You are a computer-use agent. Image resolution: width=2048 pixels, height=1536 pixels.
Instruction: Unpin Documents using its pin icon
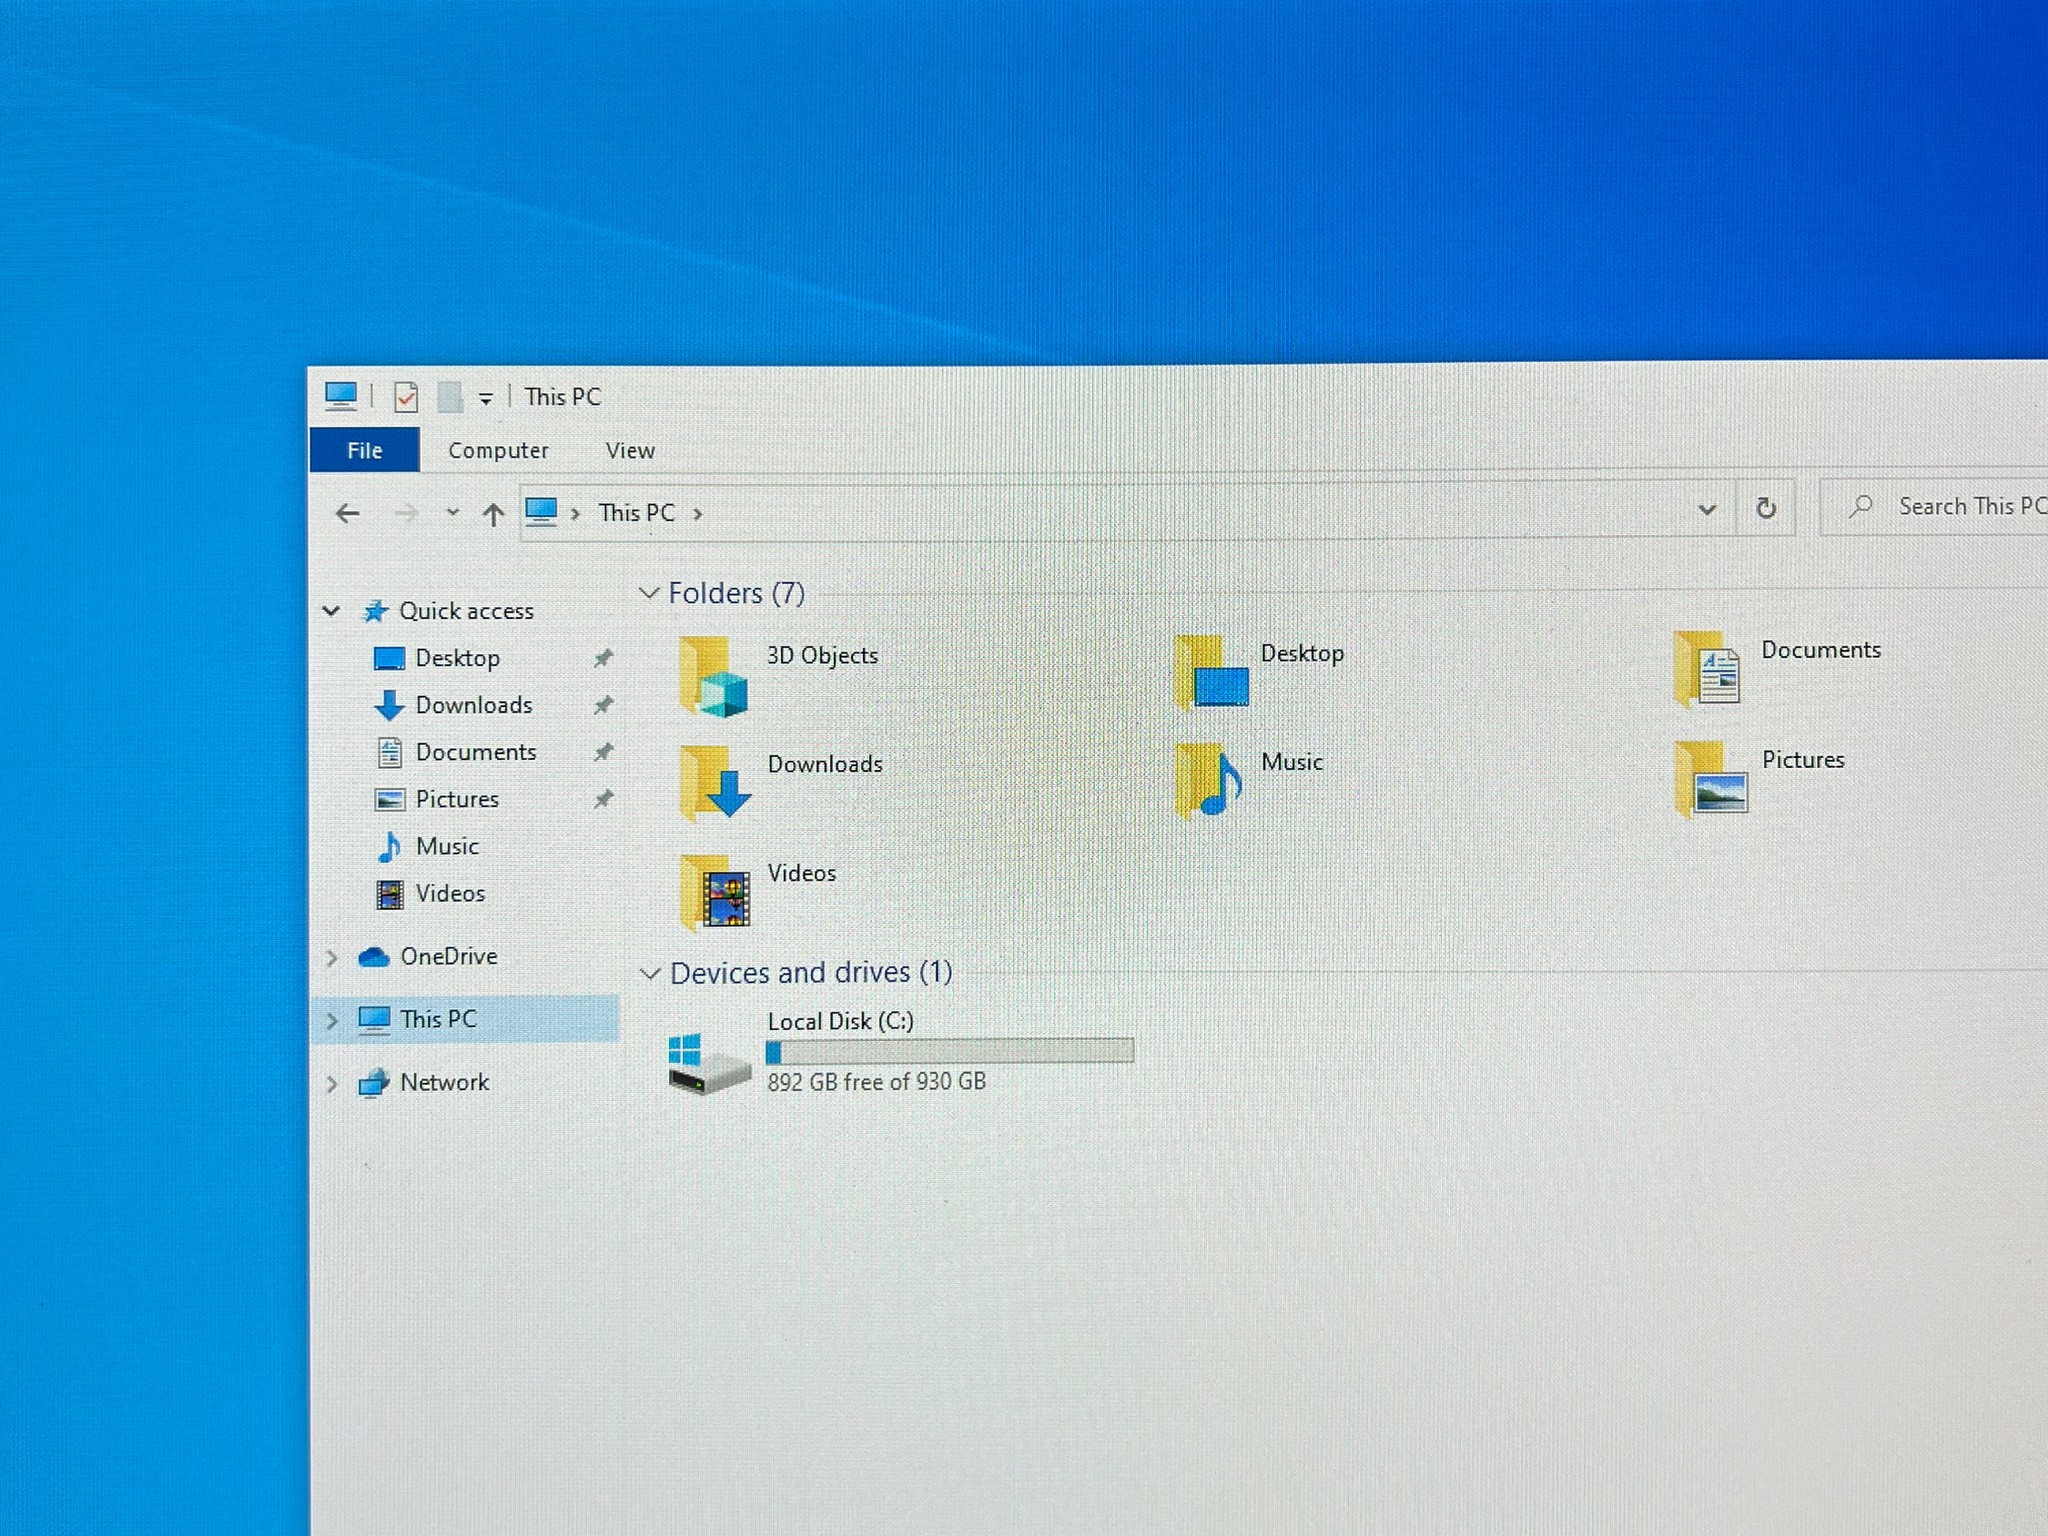pos(603,752)
